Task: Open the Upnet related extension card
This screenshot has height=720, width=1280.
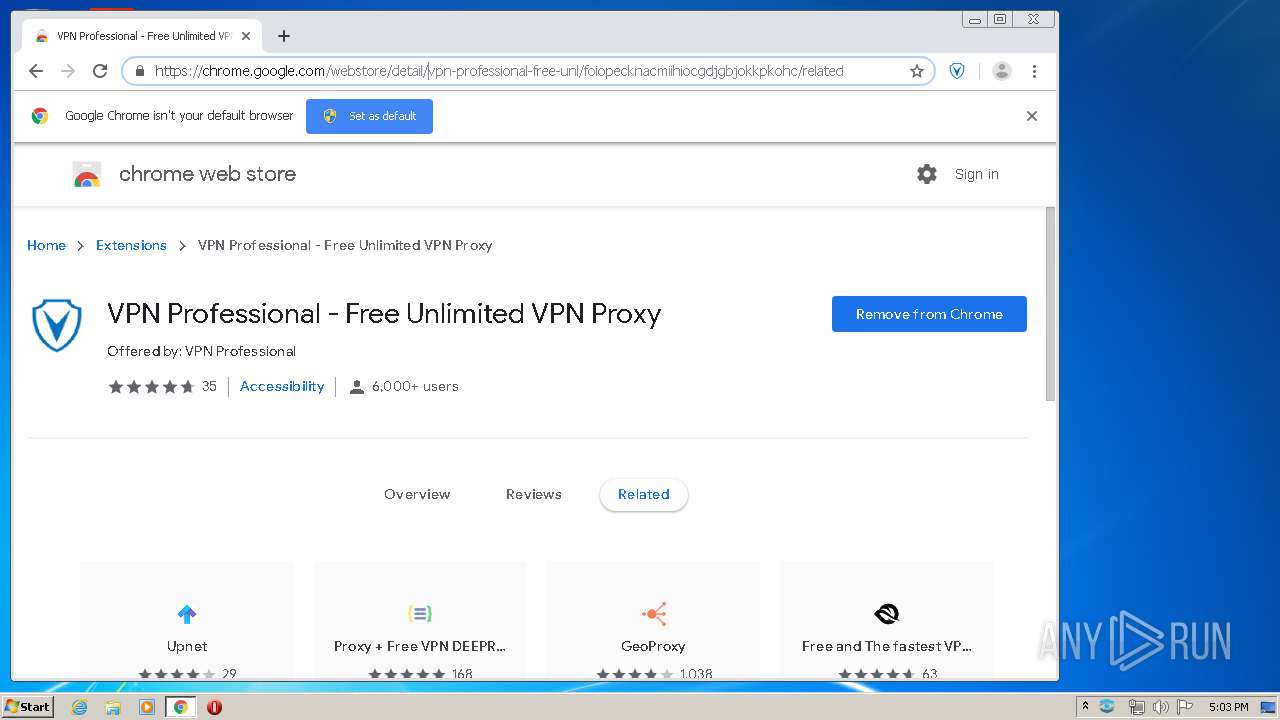Action: (x=187, y=620)
